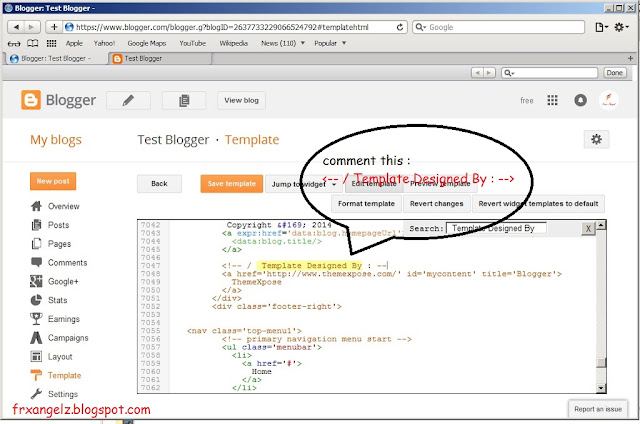Image resolution: width=640 pixels, height=424 pixels.
Task: Expand News (110) bookmark folder
Action: click(283, 43)
